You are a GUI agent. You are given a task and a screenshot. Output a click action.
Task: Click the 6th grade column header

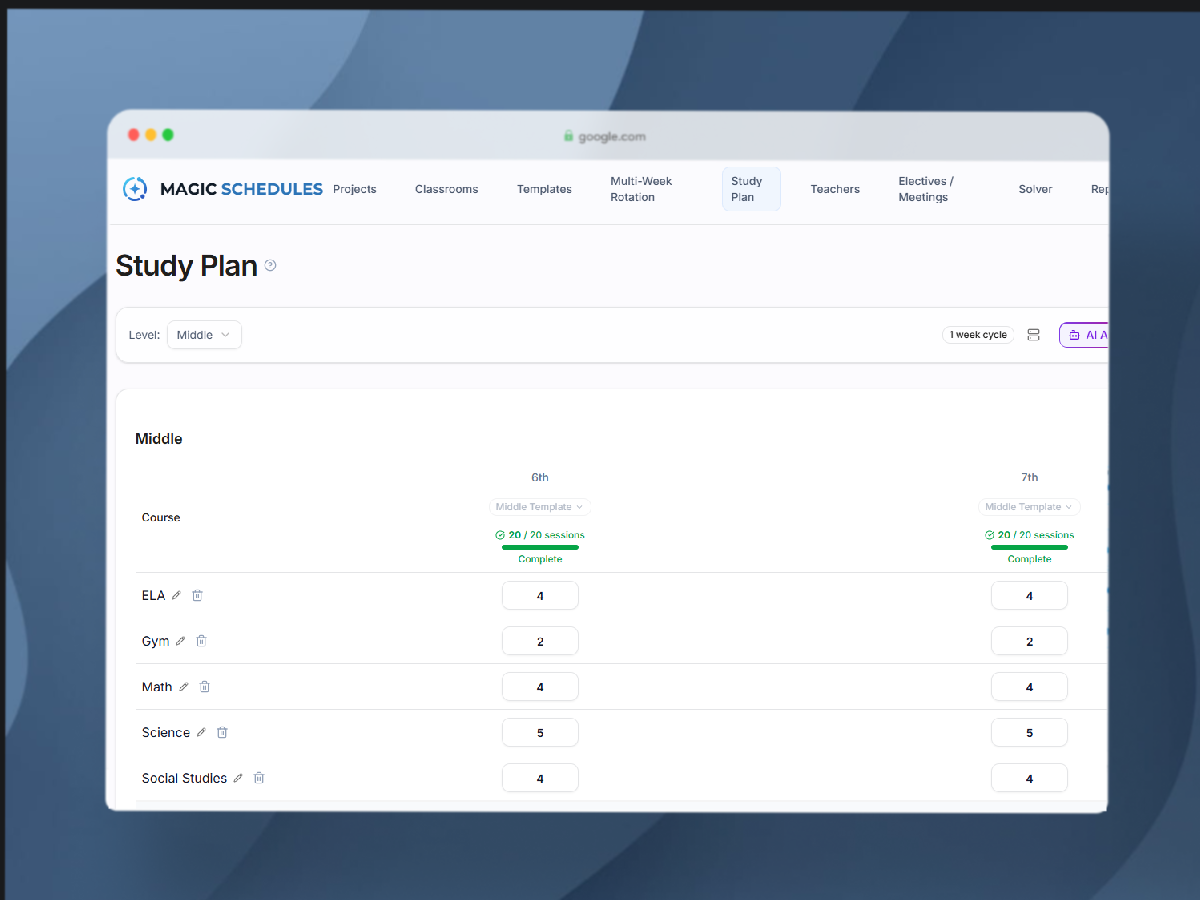(540, 477)
